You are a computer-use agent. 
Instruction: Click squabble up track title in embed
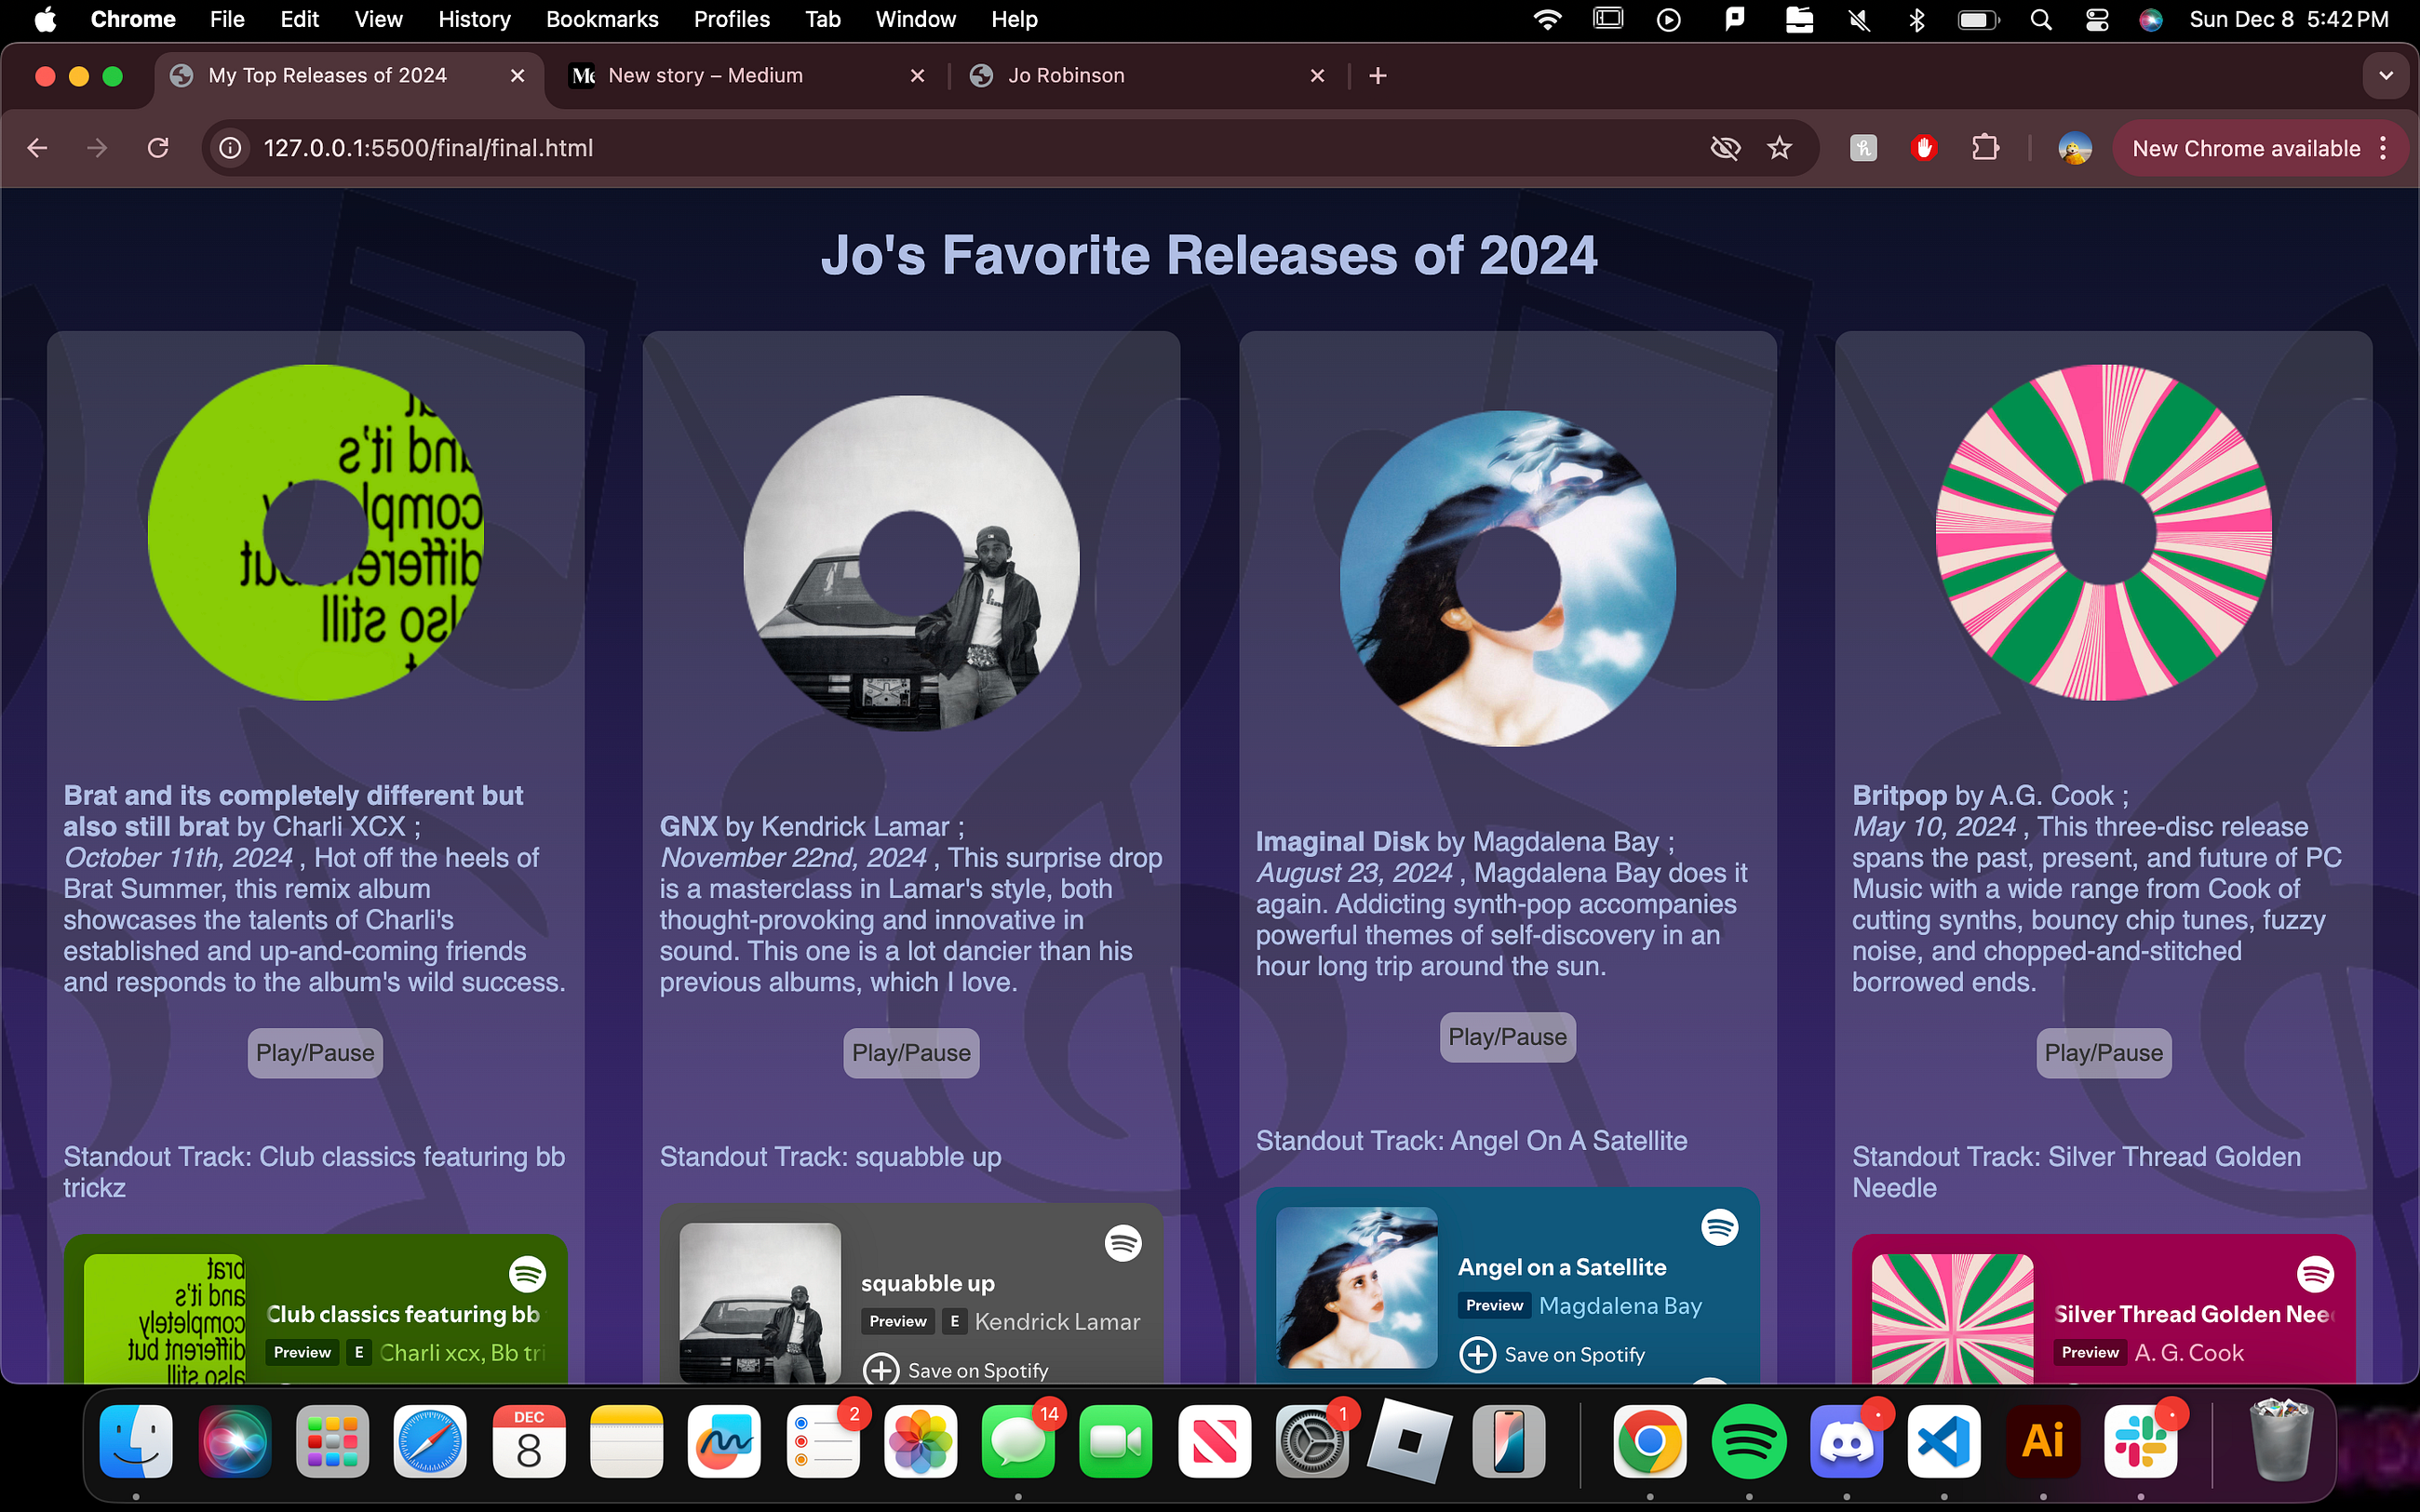[x=928, y=1283]
